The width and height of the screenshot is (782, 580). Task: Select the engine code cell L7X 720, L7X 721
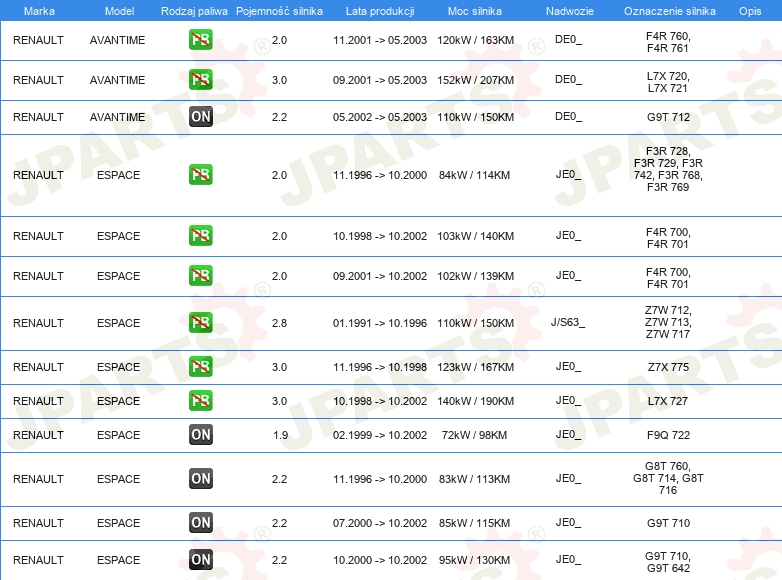[668, 82]
